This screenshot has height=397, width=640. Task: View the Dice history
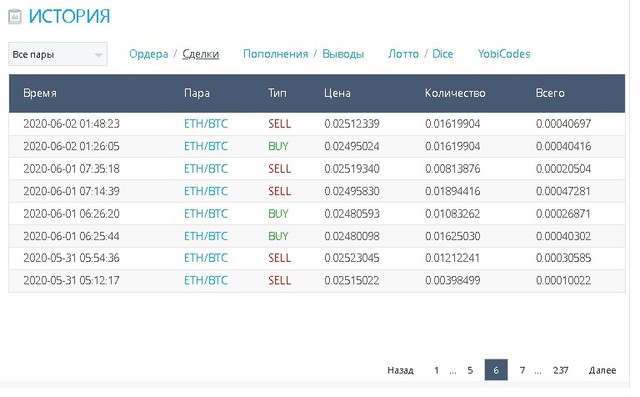coord(442,54)
